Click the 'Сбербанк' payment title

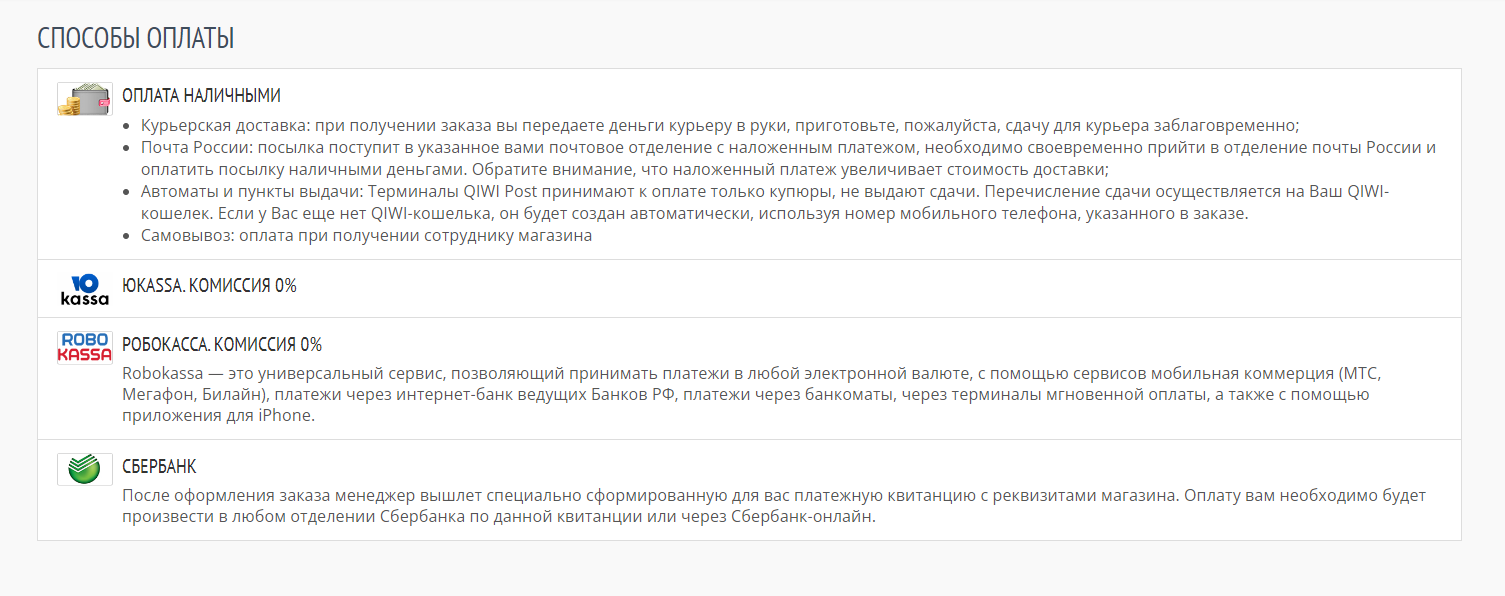pos(159,467)
